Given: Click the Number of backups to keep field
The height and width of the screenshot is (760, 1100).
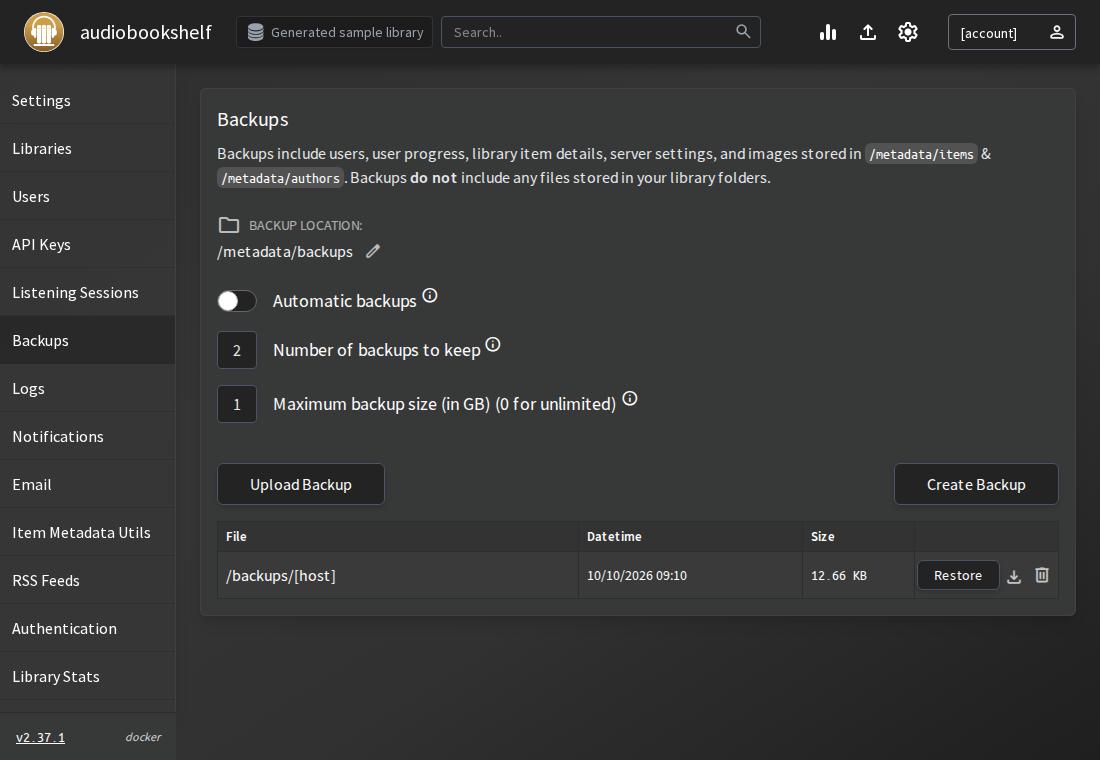Looking at the screenshot, I should pyautogui.click(x=236, y=350).
